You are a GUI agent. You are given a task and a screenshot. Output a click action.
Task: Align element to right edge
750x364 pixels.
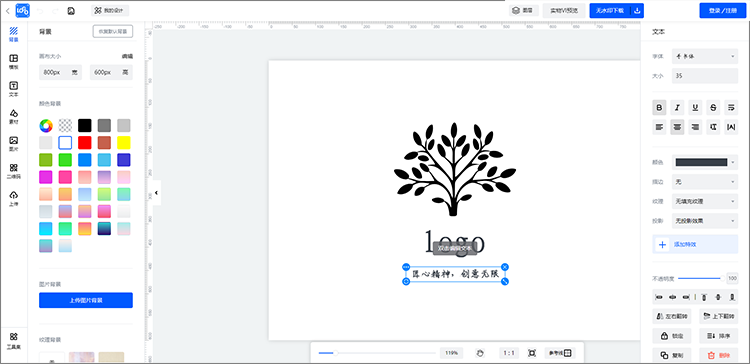coord(686,297)
